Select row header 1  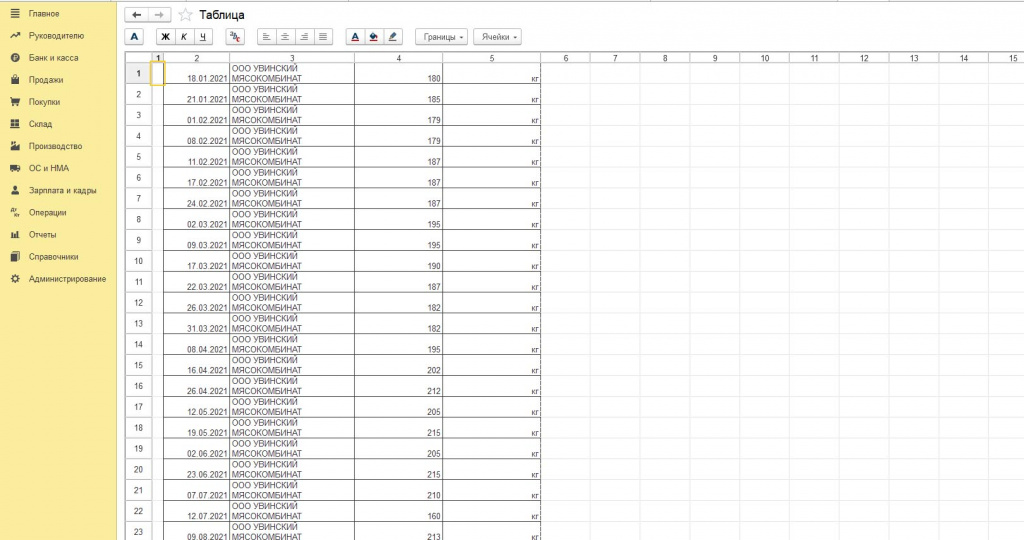click(x=138, y=73)
